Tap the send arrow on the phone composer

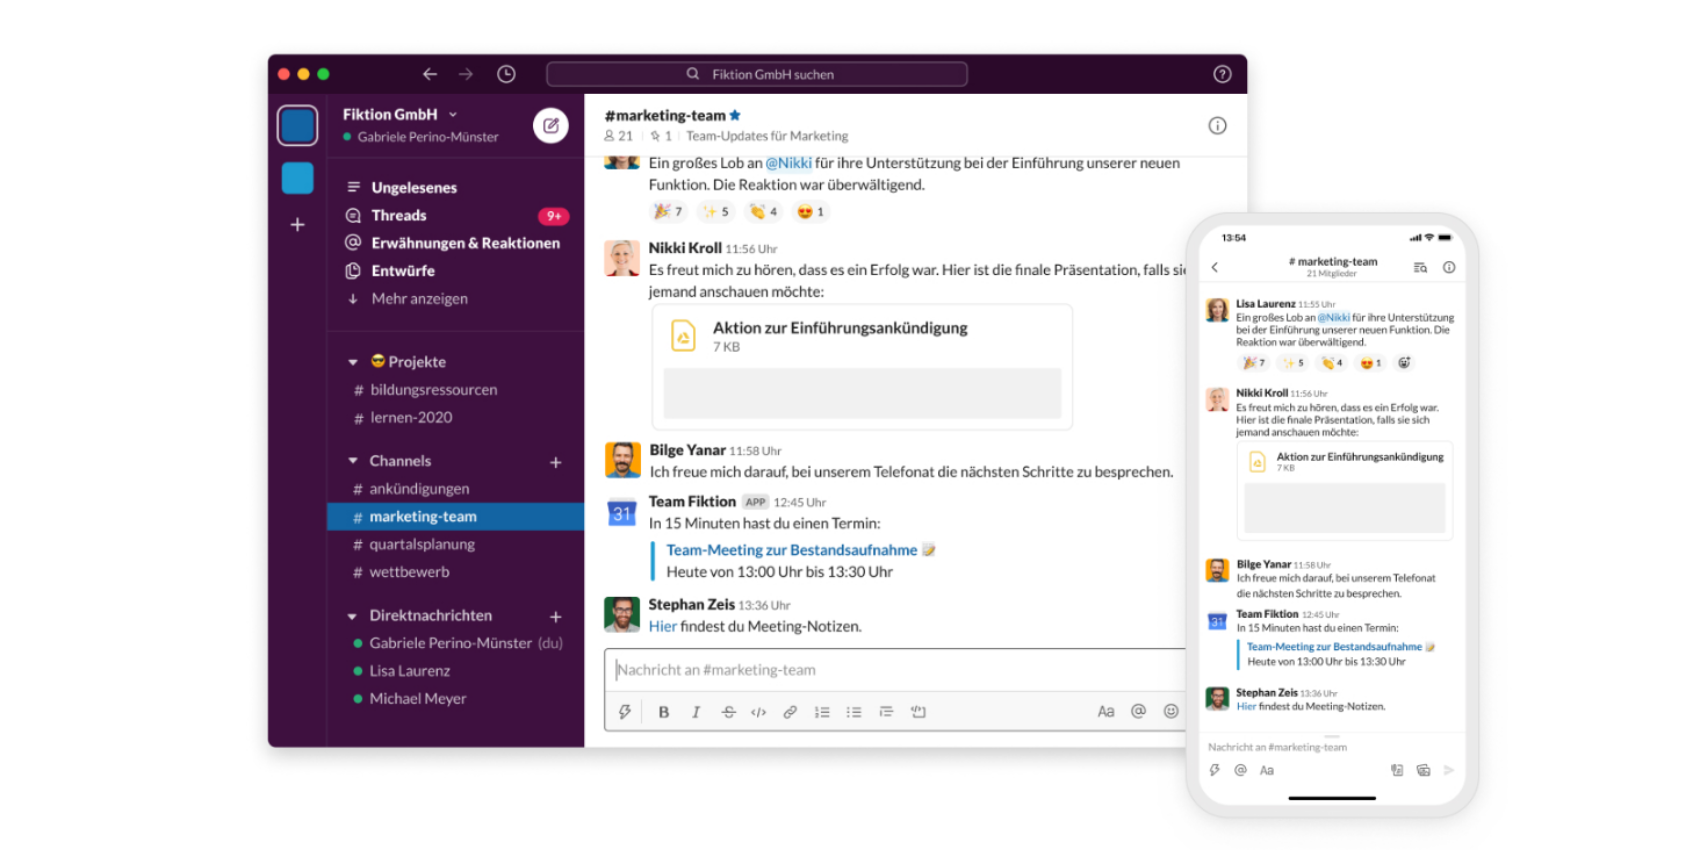[x=1448, y=770]
